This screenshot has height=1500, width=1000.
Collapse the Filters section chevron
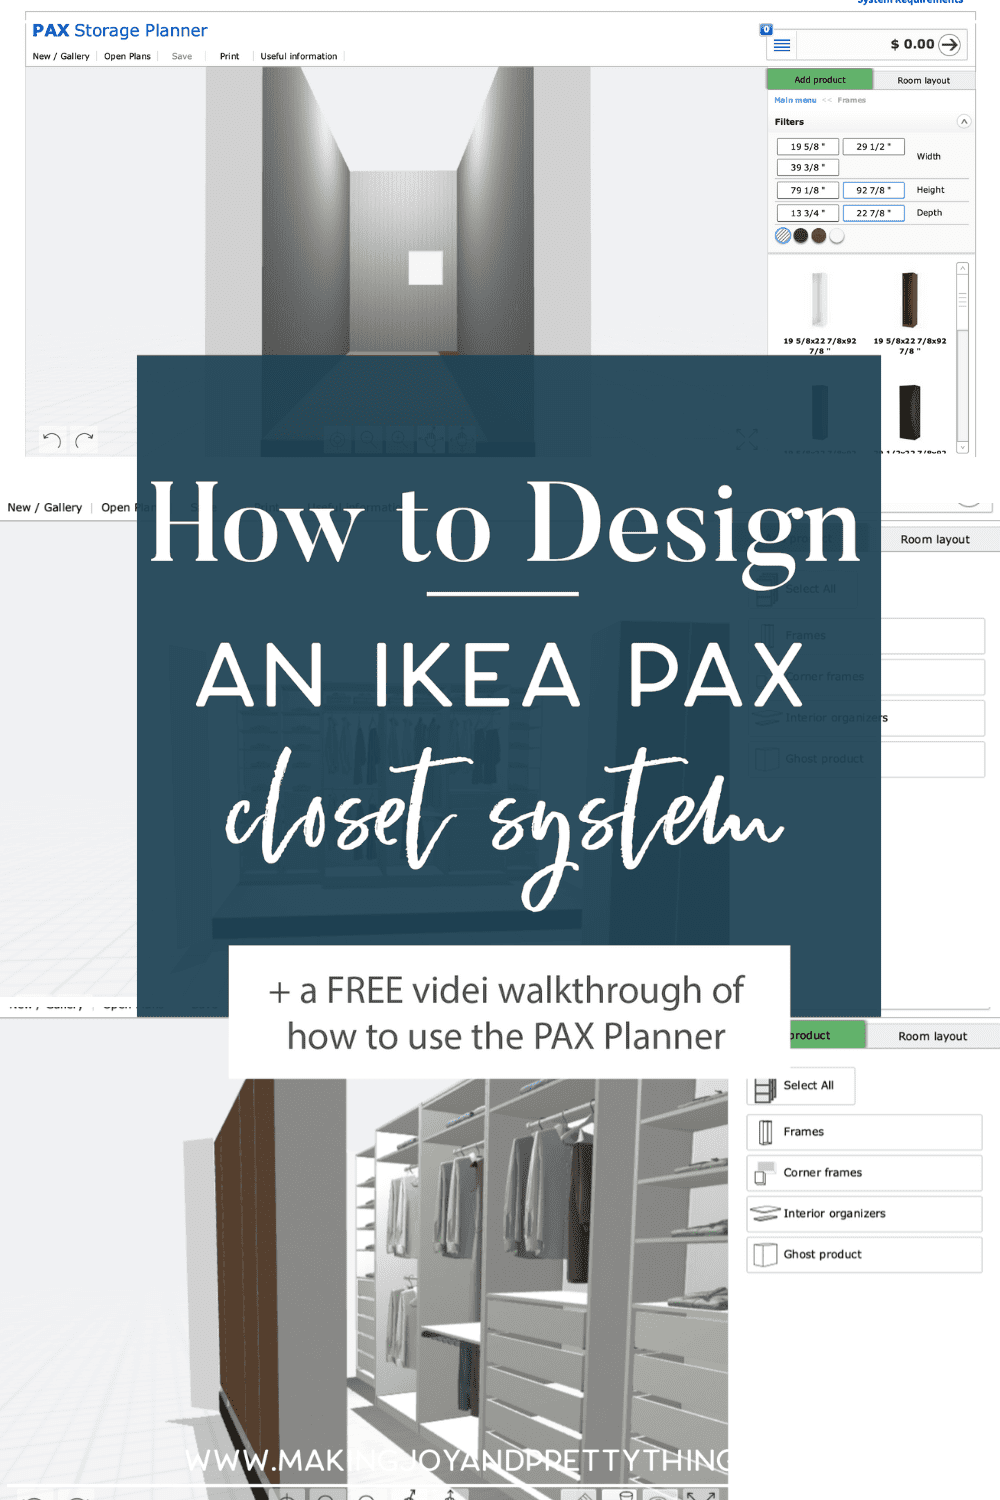coord(964,121)
